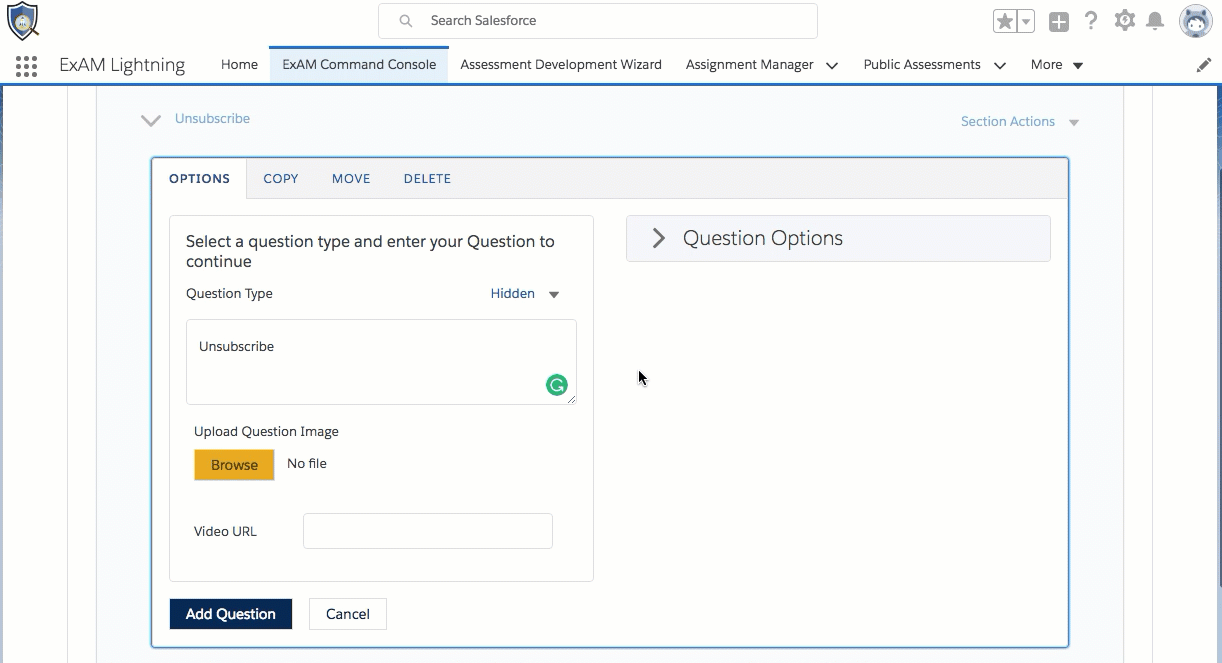Open the Help question mark icon

1091,21
